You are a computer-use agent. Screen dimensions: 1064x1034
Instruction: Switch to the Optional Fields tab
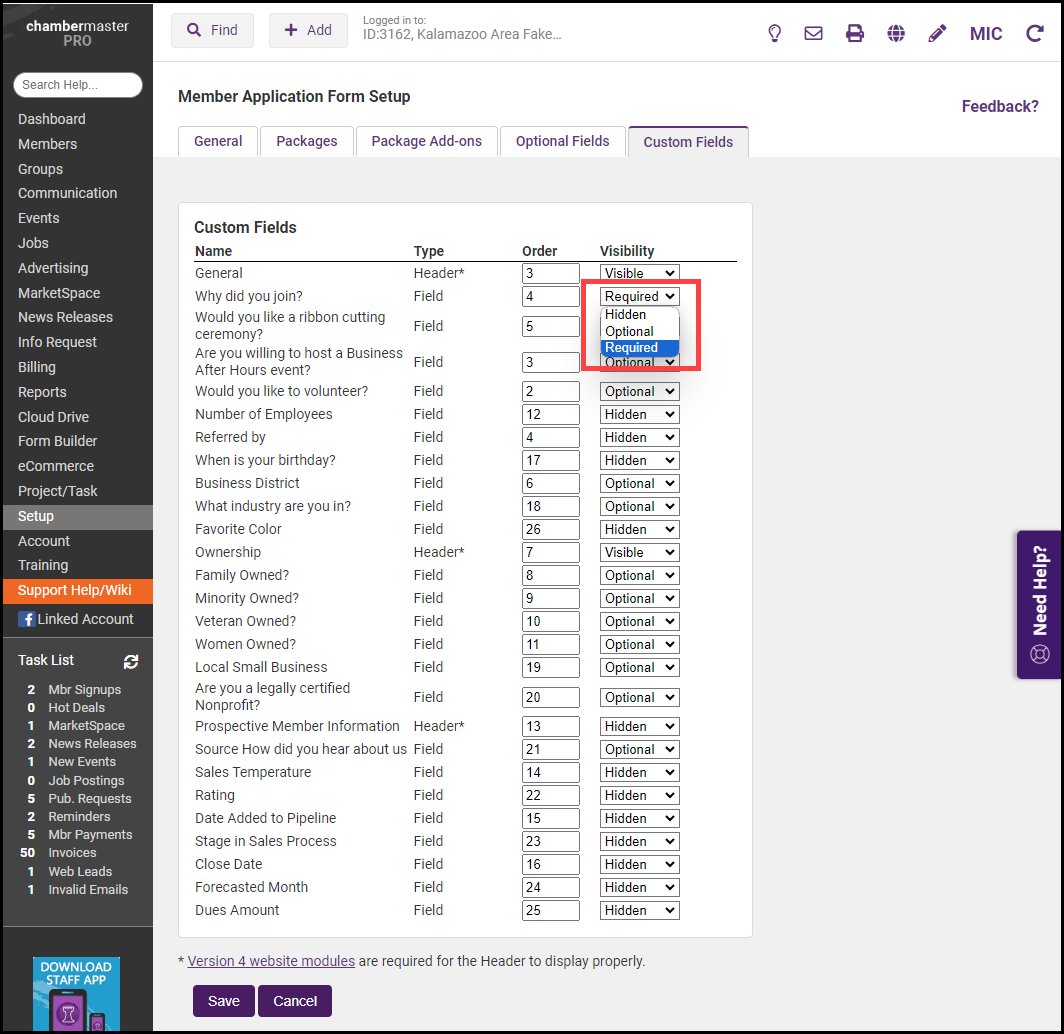coord(562,141)
